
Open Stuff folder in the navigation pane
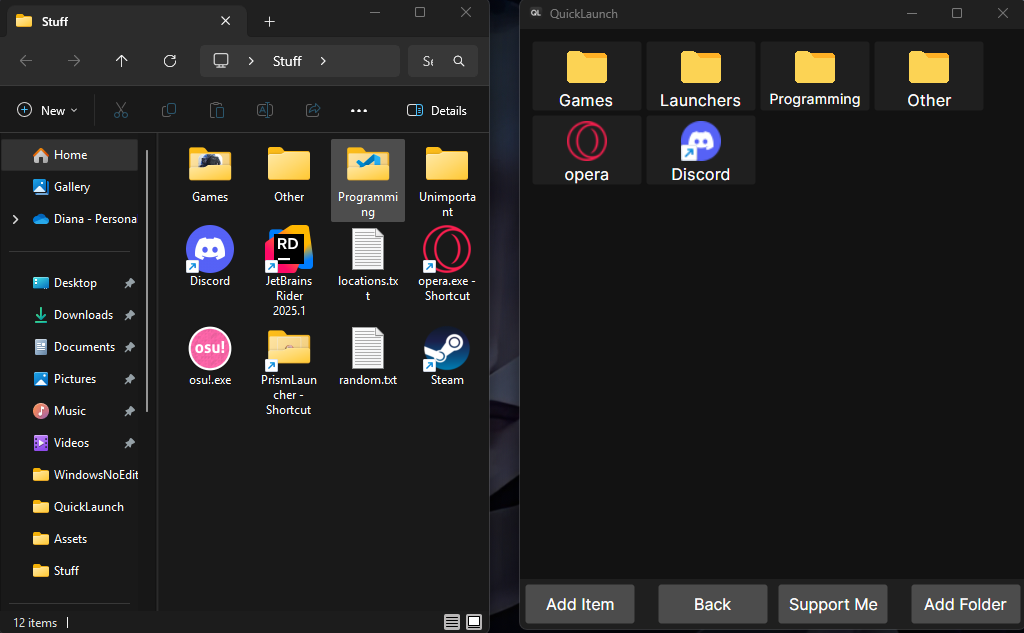click(x=70, y=571)
